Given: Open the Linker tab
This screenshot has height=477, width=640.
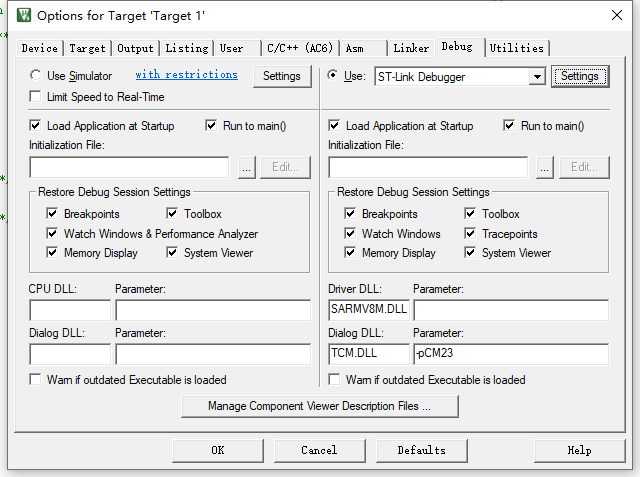Looking at the screenshot, I should 411,48.
